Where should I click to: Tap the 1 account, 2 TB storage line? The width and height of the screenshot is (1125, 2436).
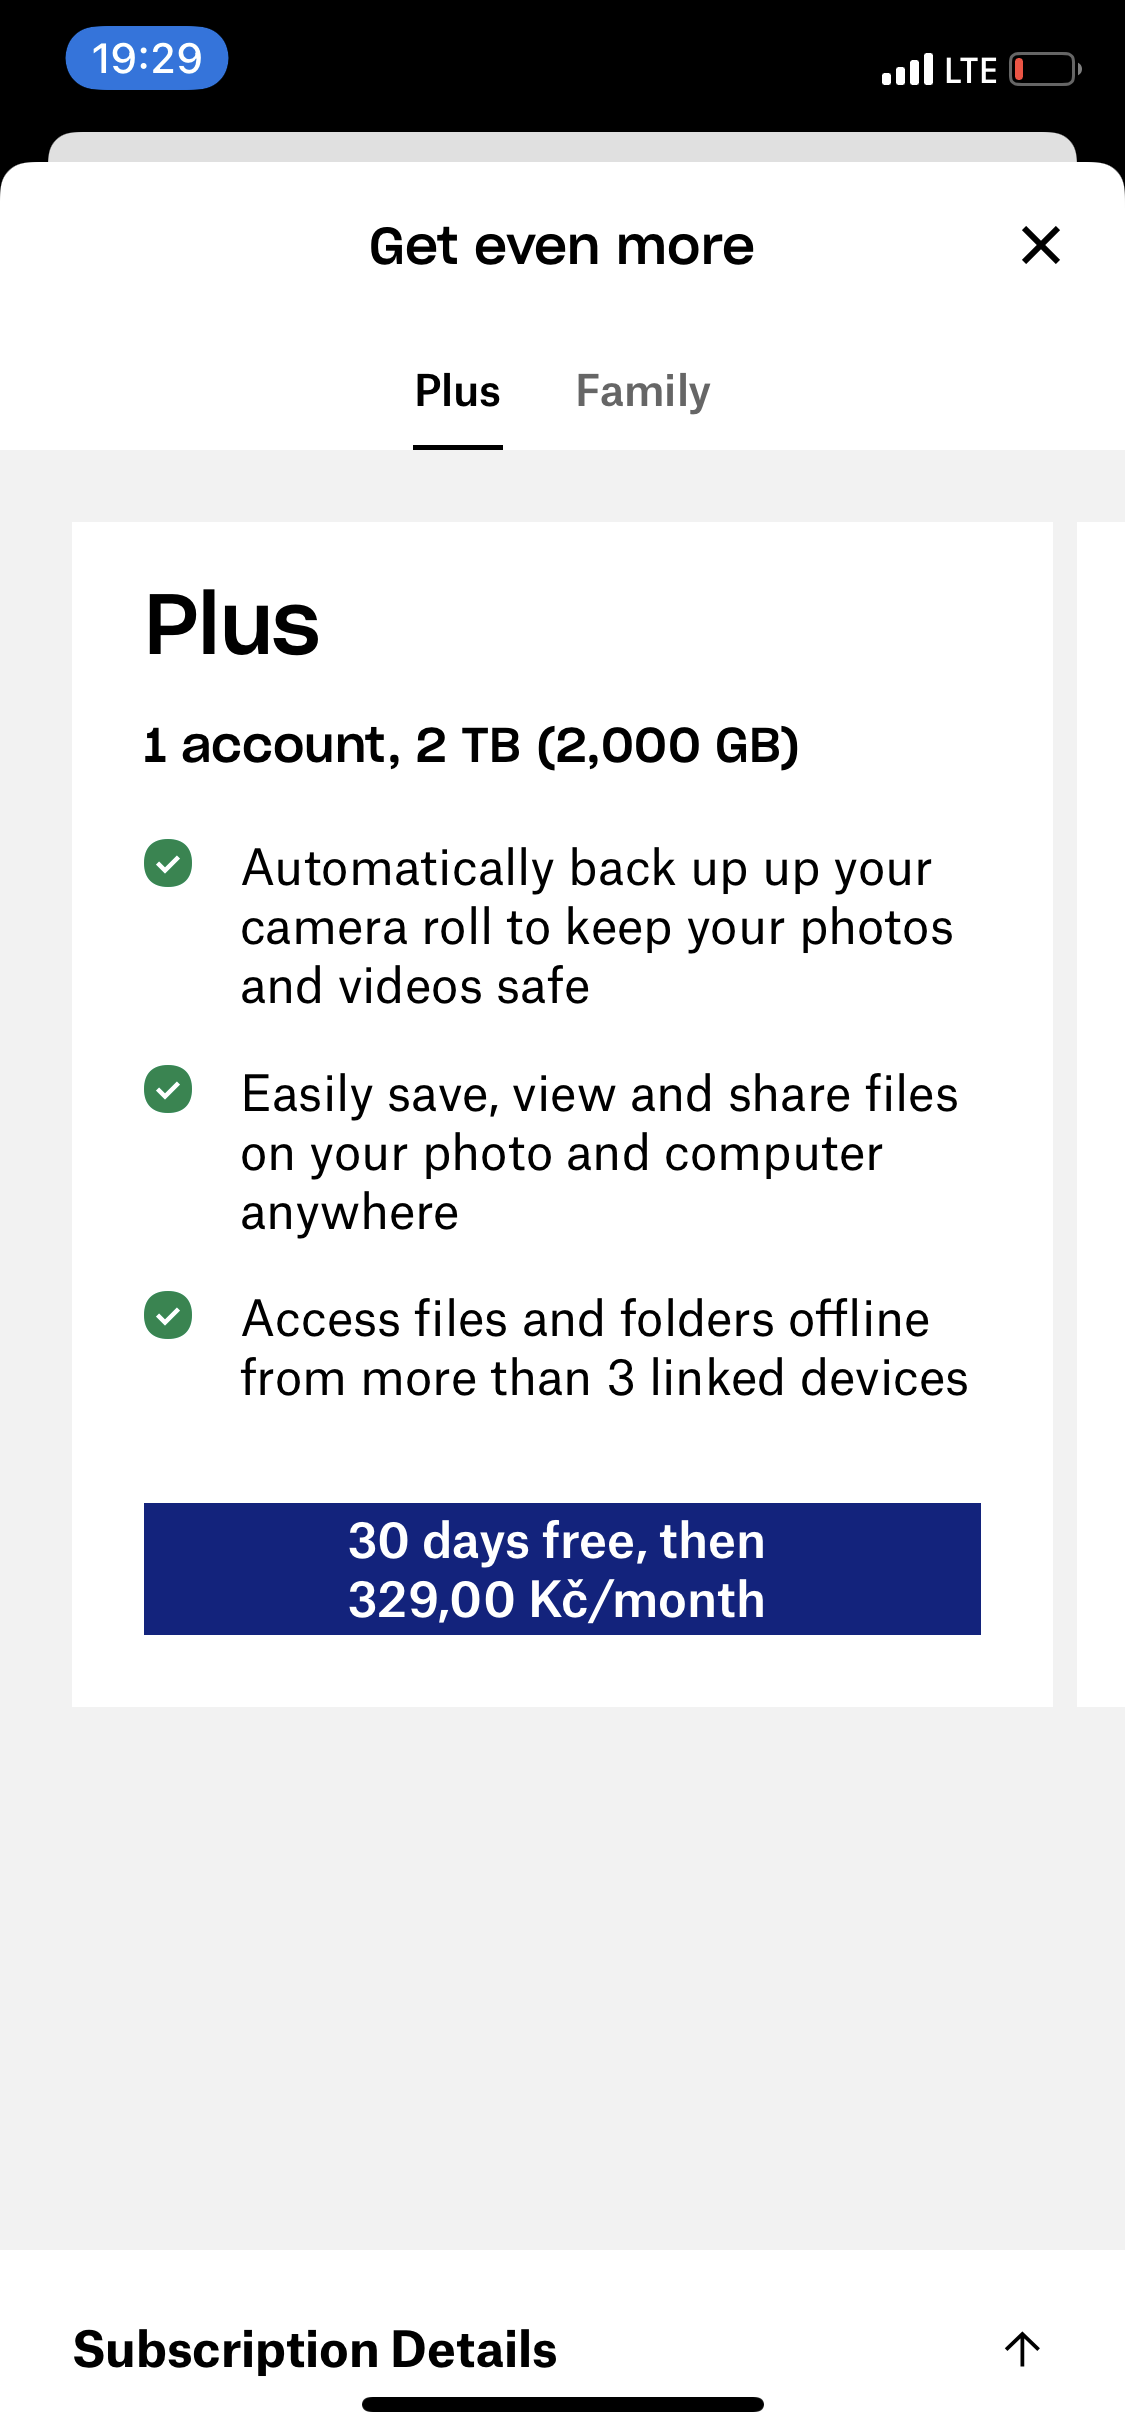coord(471,745)
